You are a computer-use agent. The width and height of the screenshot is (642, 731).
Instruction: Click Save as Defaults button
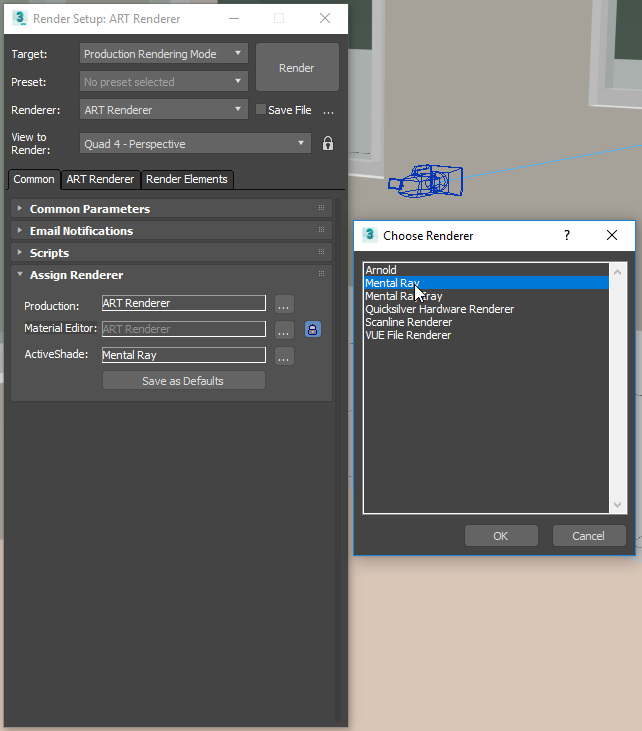[183, 381]
